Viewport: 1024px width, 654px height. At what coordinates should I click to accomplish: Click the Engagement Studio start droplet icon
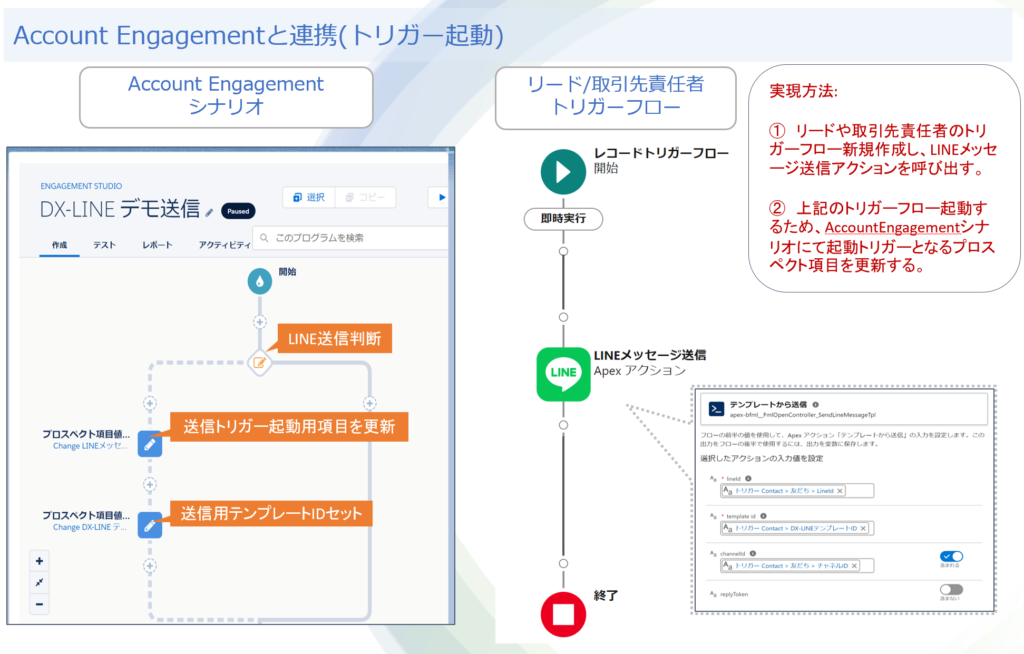pyautogui.click(x=260, y=282)
